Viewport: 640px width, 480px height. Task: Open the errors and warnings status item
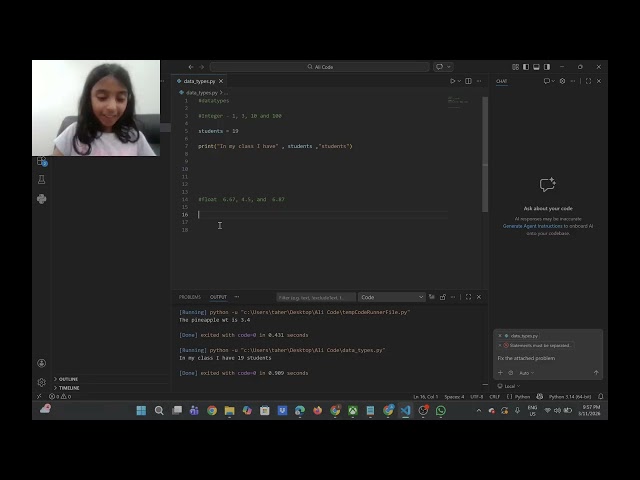pos(60,396)
